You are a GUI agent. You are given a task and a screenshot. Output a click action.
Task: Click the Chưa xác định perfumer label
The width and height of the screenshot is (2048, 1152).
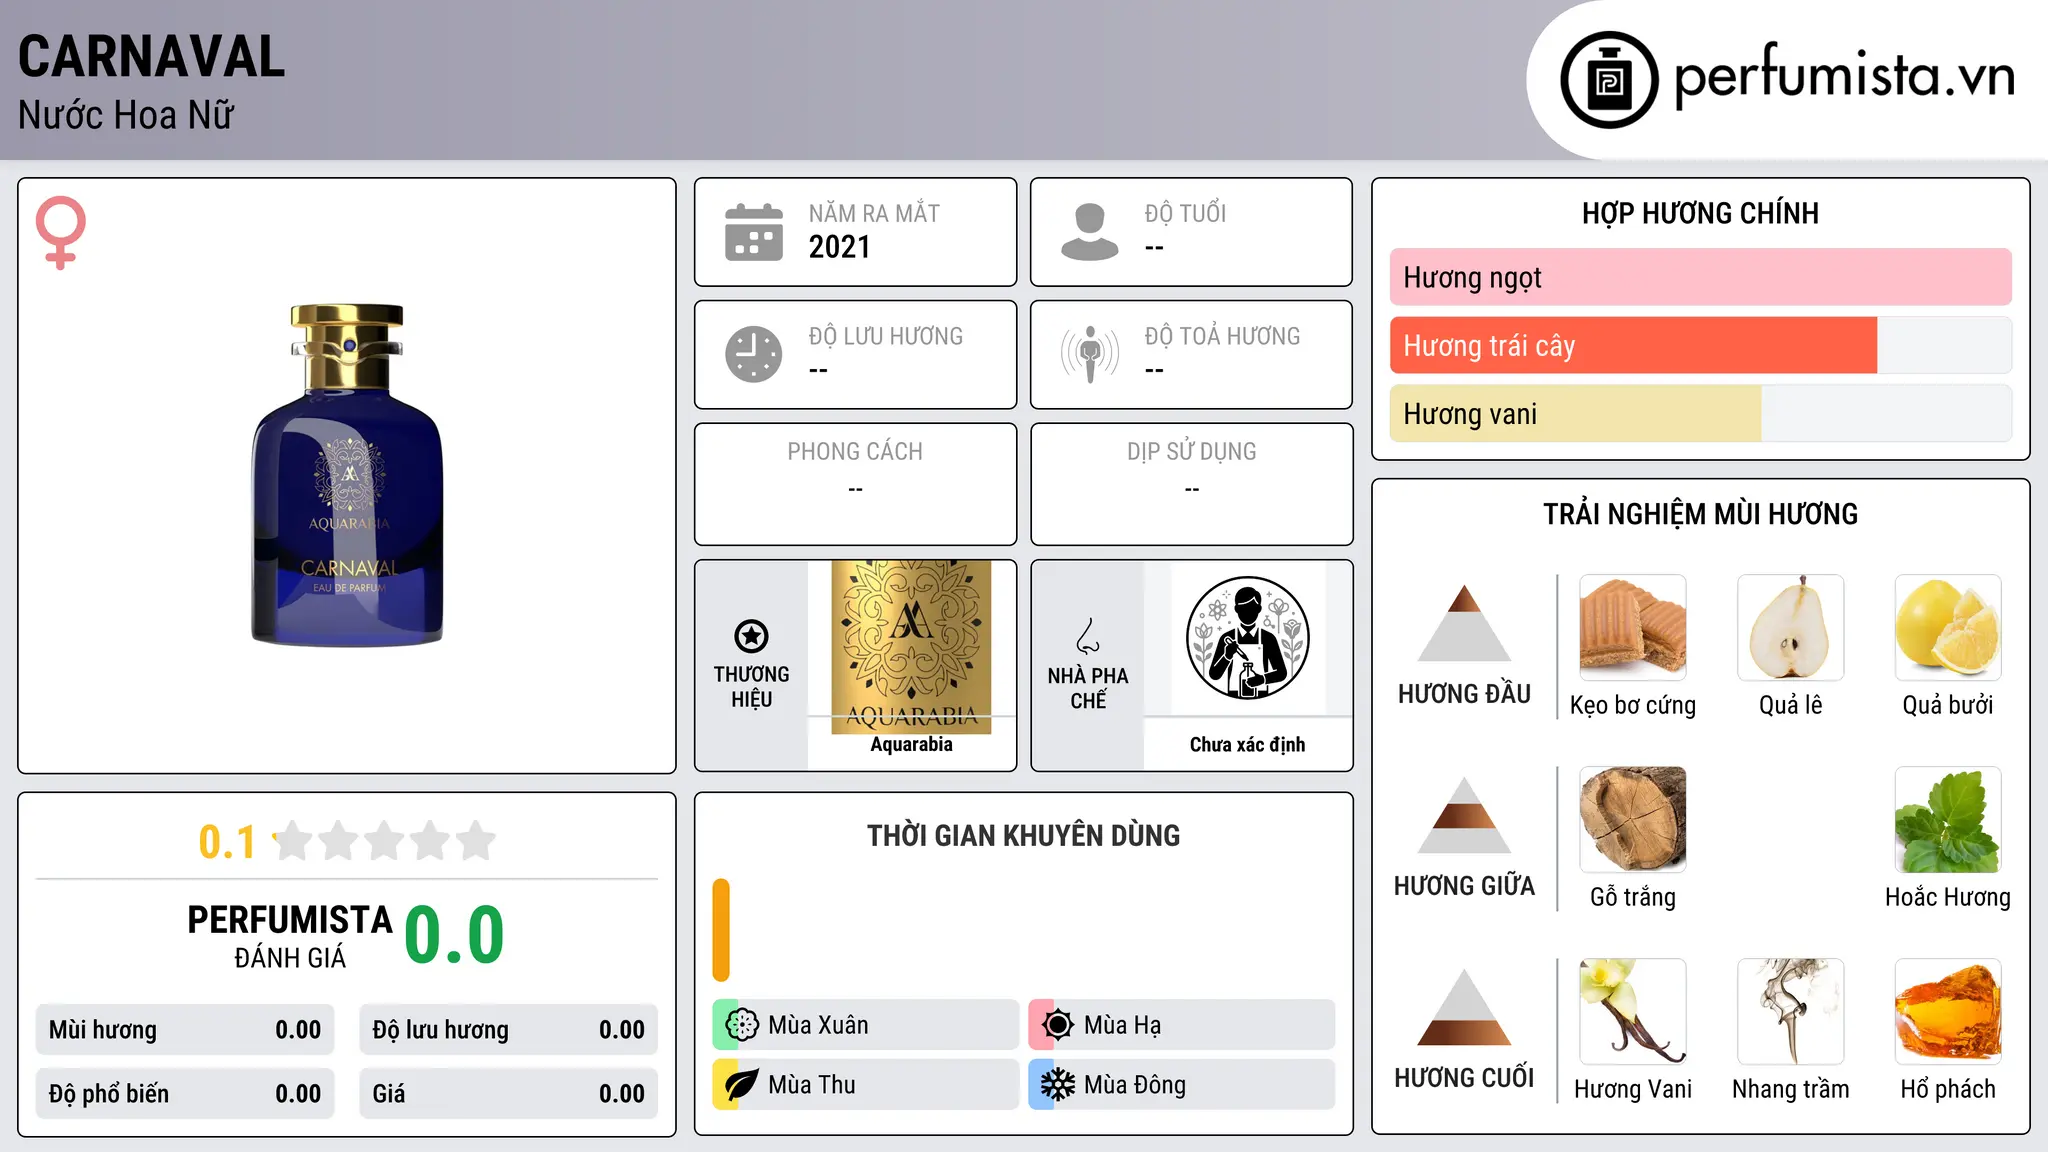1247,744
